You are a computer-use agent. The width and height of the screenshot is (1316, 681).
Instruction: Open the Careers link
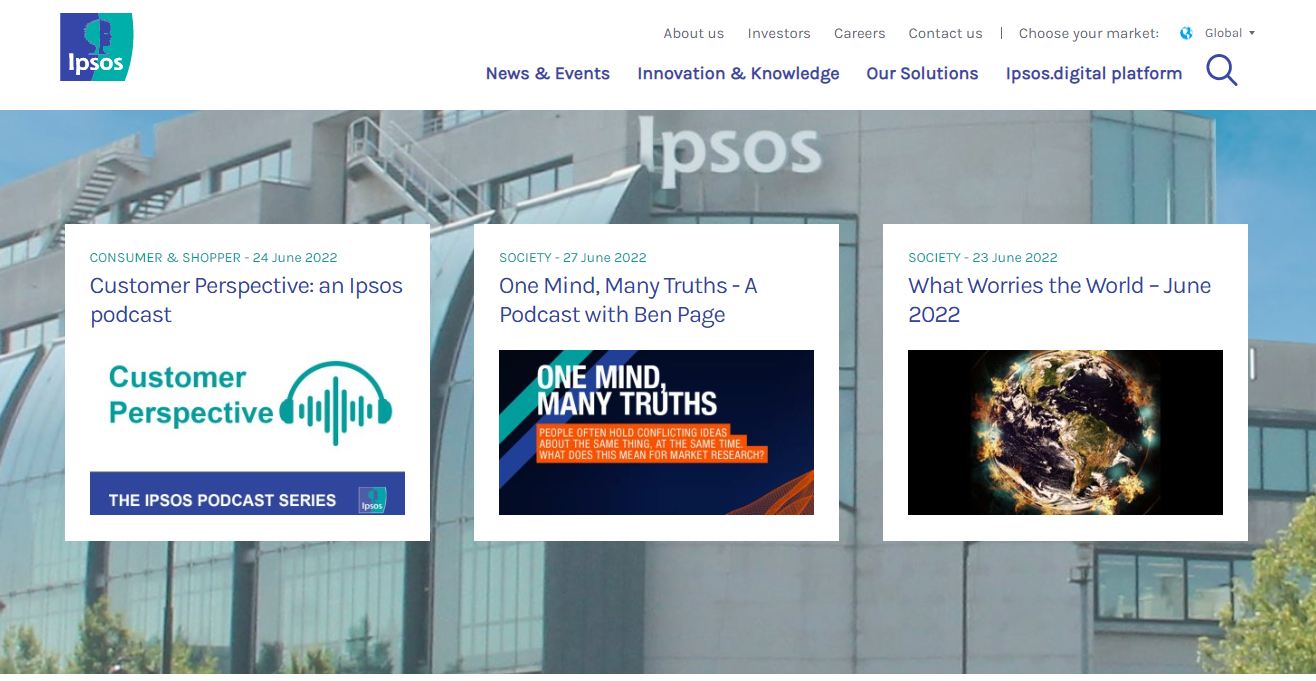pyautogui.click(x=860, y=33)
